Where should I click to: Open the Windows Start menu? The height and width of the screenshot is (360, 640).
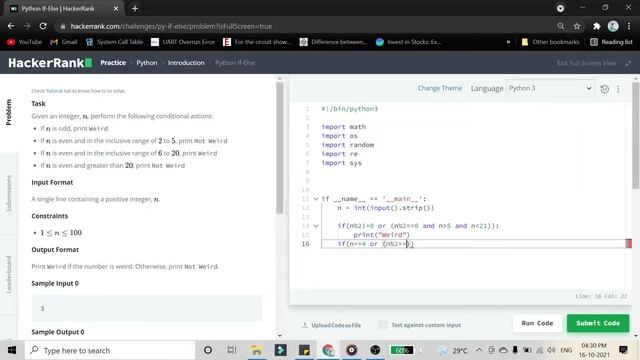click(12, 350)
